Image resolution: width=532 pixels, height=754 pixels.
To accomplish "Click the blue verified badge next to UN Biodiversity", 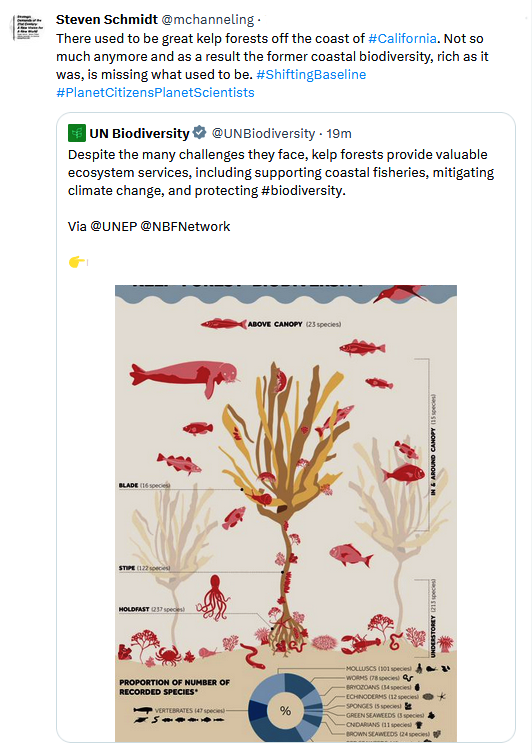I will tap(200, 132).
